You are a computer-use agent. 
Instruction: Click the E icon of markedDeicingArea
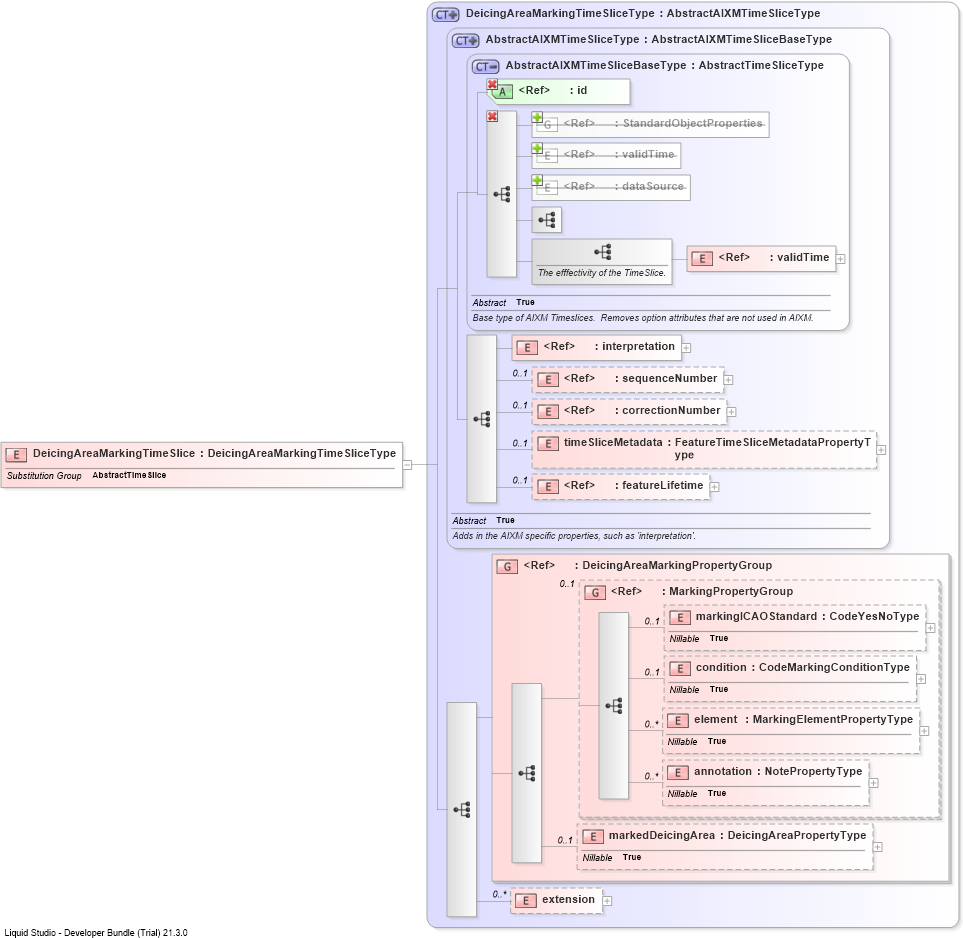593,837
